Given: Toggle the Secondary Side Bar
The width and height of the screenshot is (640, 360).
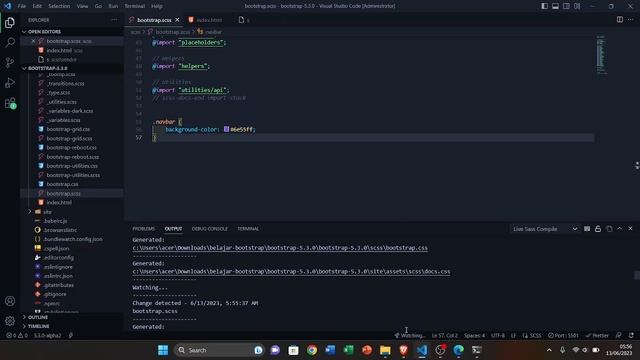Looking at the screenshot, I should [x=567, y=6].
